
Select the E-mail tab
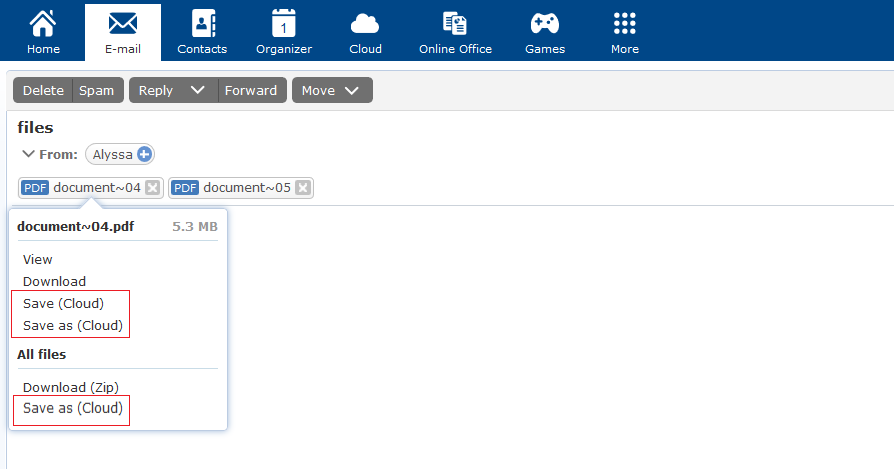pyautogui.click(x=123, y=32)
